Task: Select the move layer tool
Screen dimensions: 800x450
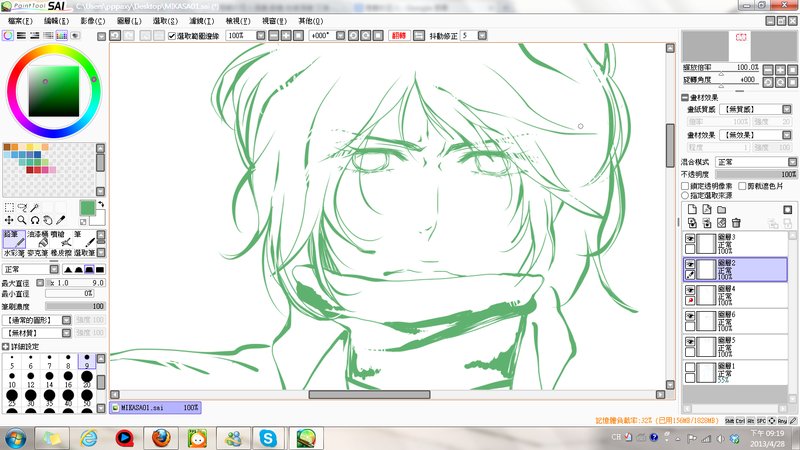Action: pos(9,220)
